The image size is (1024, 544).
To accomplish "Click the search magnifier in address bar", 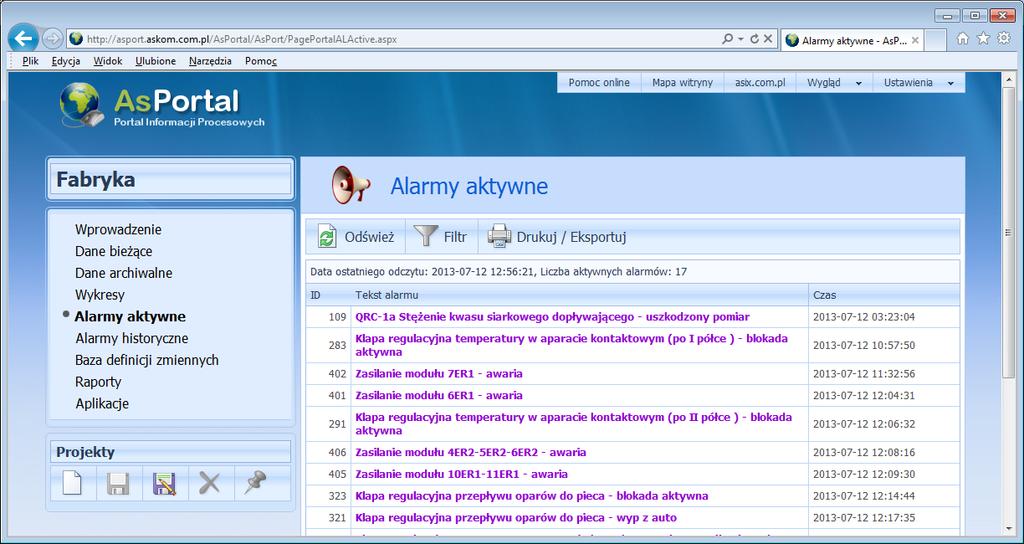I will (x=728, y=39).
